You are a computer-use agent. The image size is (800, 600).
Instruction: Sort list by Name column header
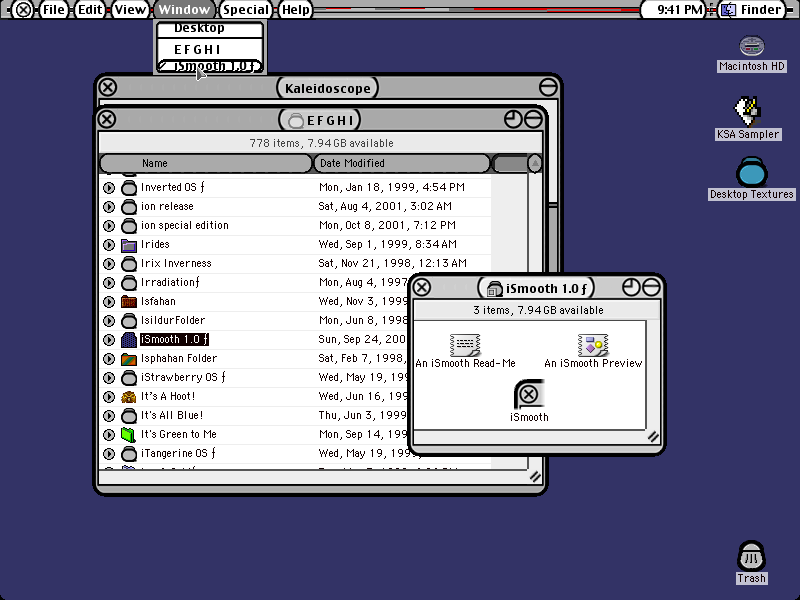[x=206, y=163]
